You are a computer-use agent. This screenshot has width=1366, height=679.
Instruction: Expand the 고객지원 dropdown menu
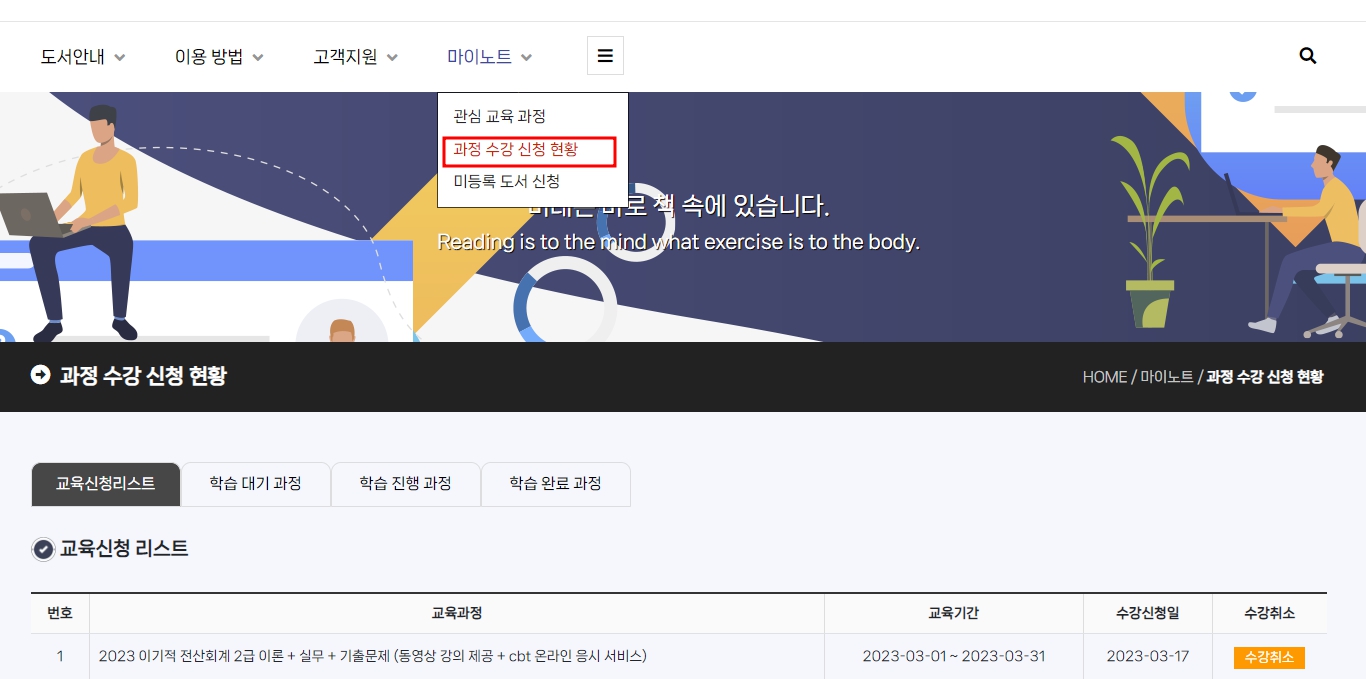click(355, 57)
